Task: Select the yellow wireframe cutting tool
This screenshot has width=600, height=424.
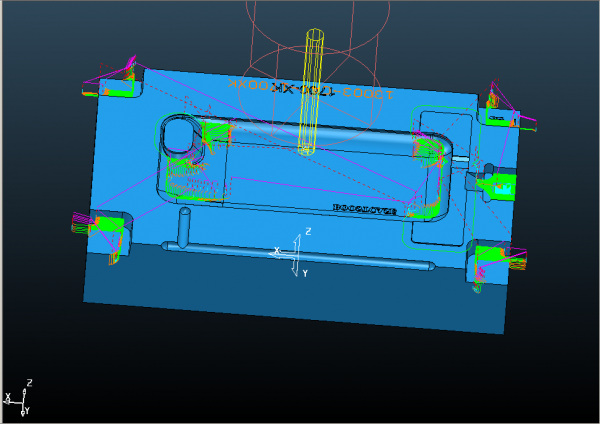Action: (x=311, y=92)
